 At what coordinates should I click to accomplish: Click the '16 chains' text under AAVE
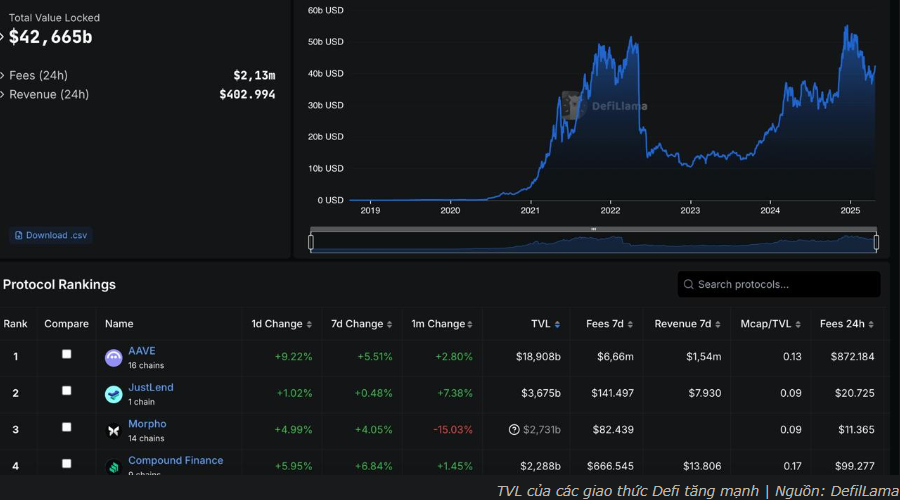click(146, 366)
